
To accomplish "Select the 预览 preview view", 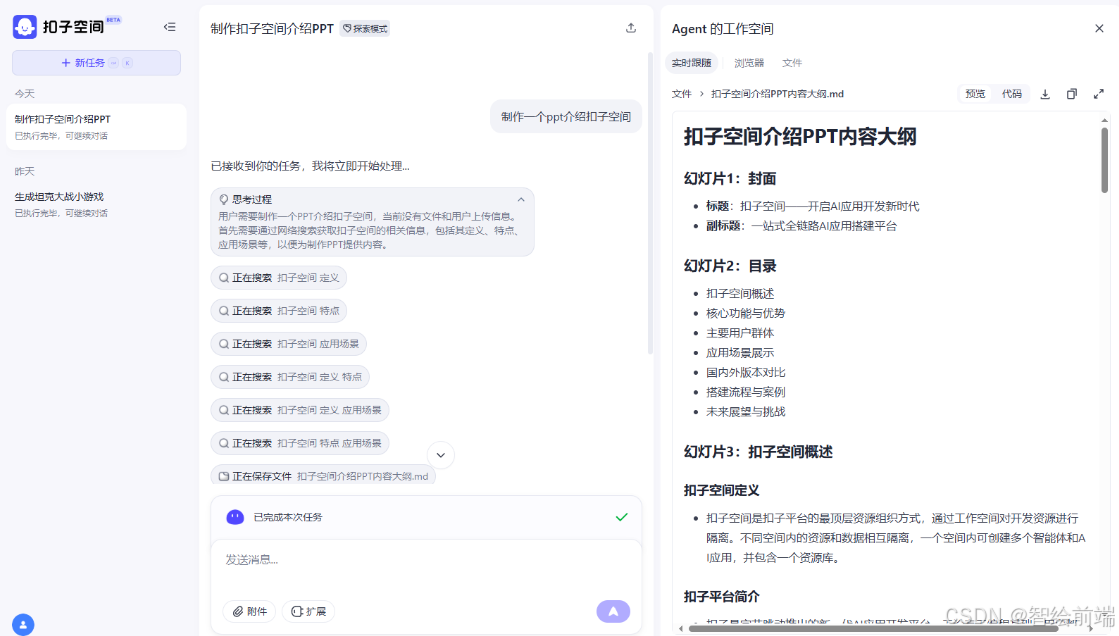I will pos(975,94).
